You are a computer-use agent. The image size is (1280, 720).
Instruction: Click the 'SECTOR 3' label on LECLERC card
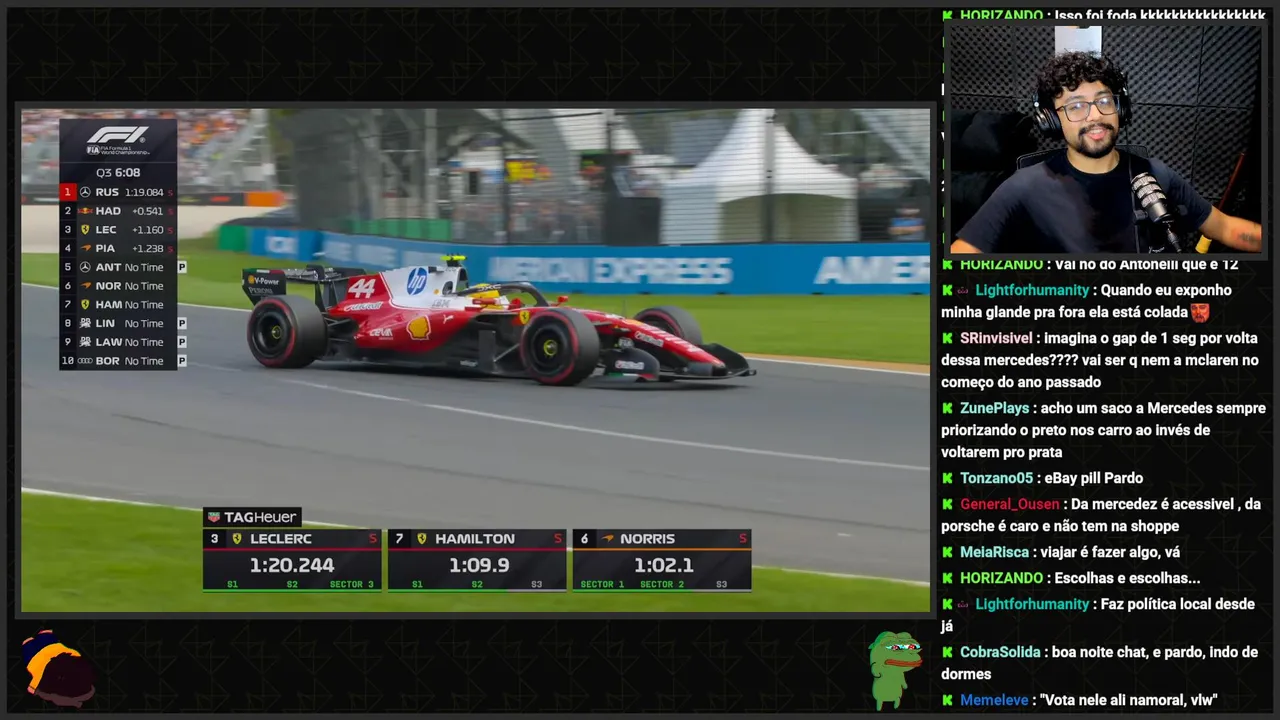(351, 584)
